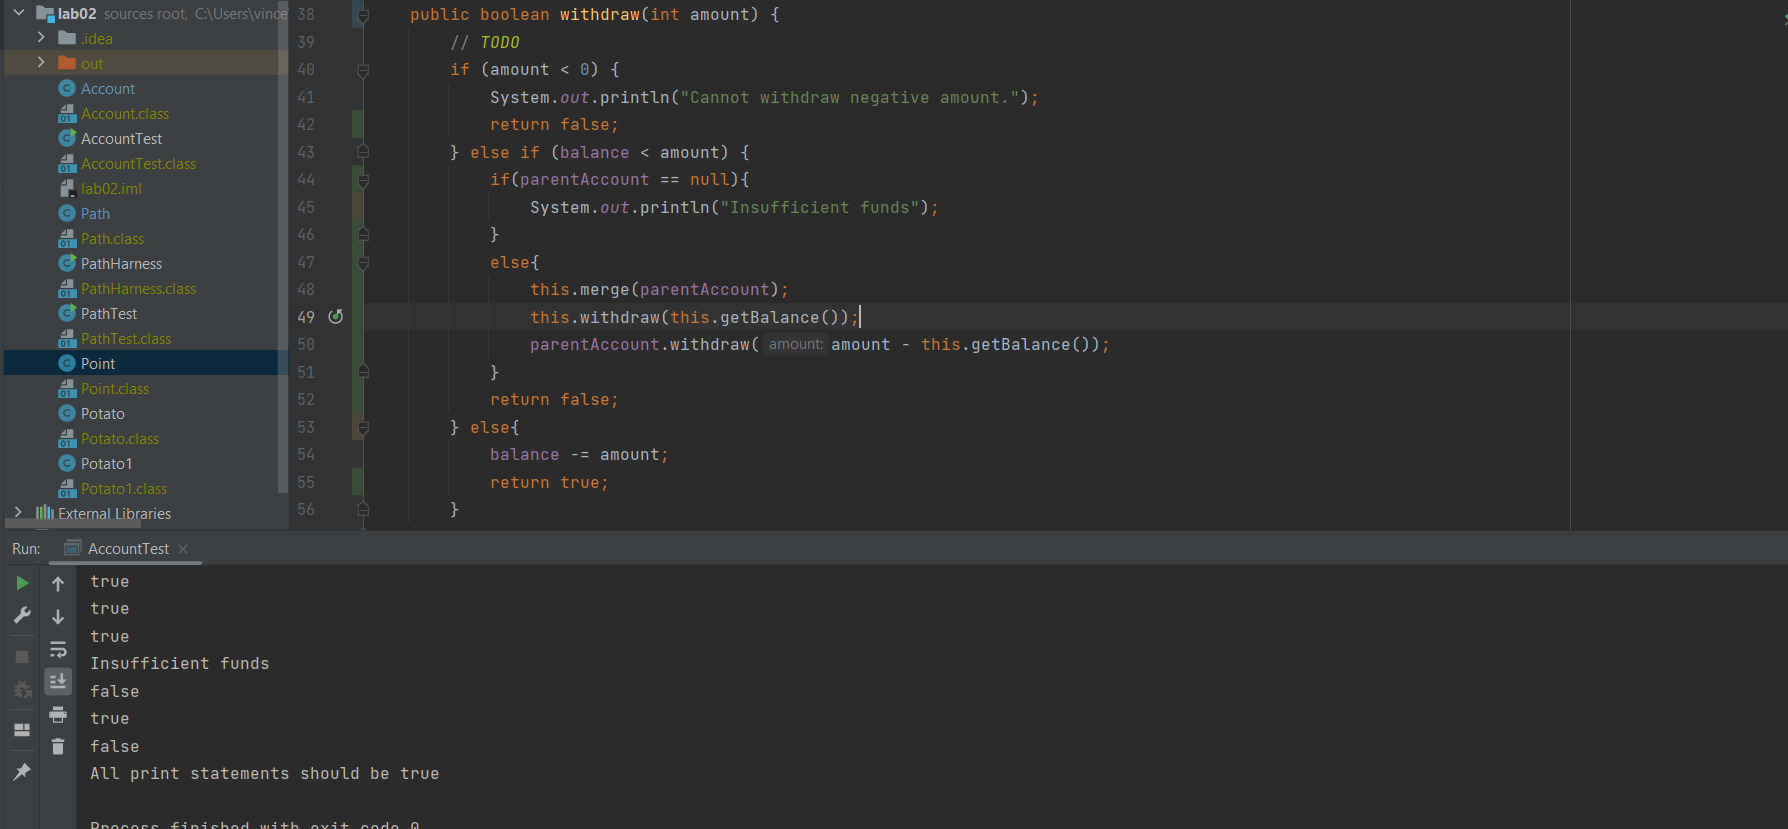Expand the out folder in project tree
The image size is (1788, 829).
tap(41, 63)
